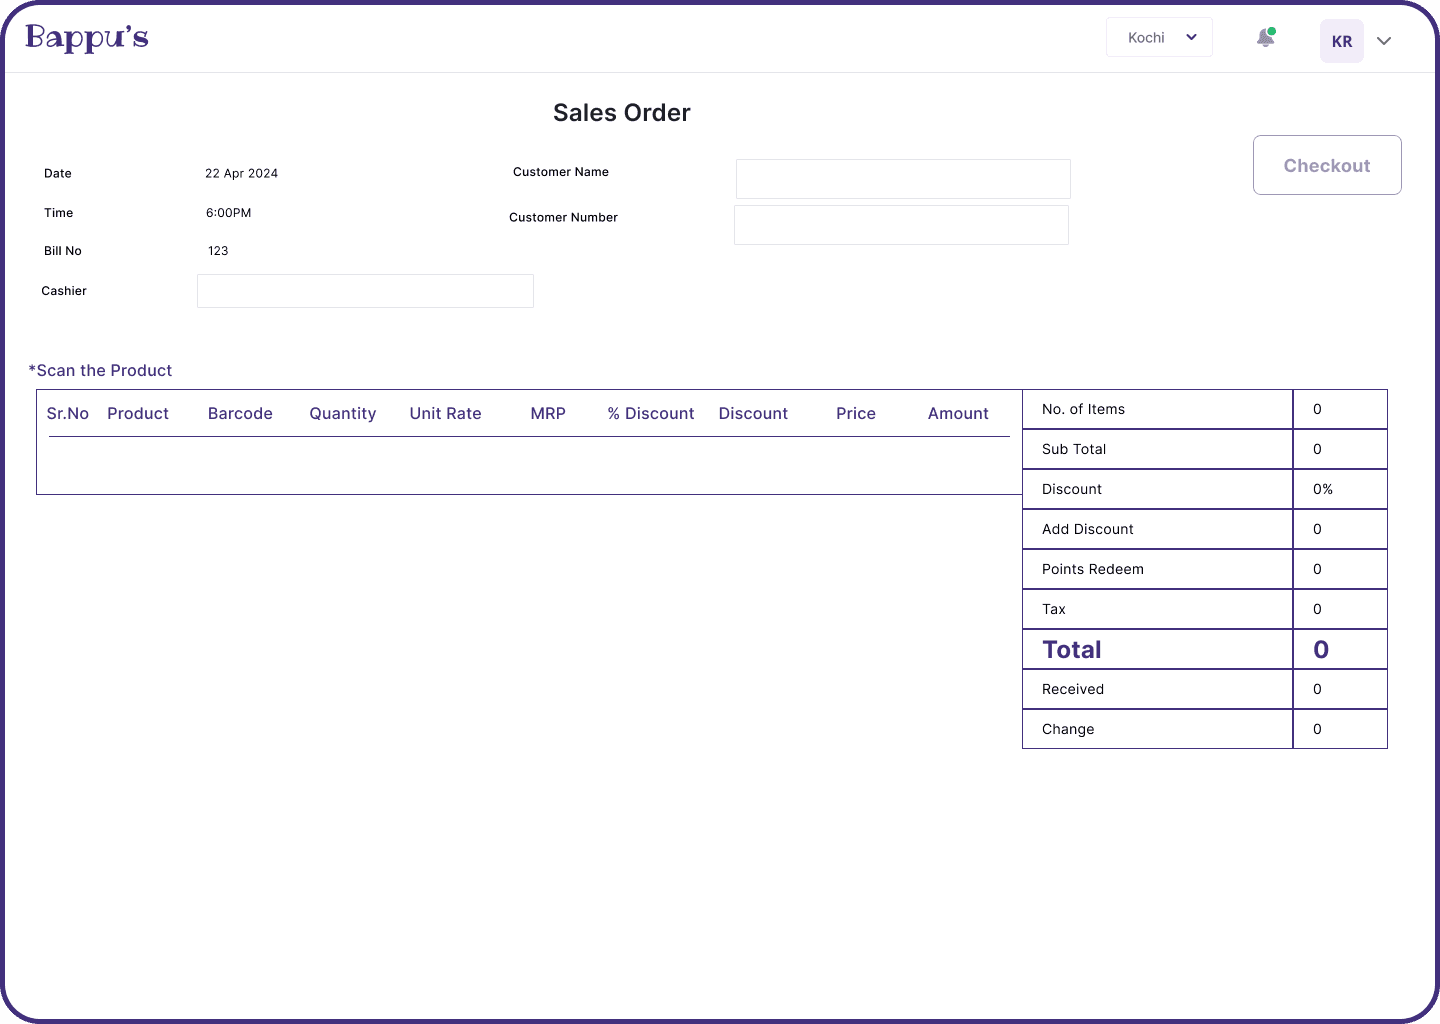Click the Received value cell

1340,689
